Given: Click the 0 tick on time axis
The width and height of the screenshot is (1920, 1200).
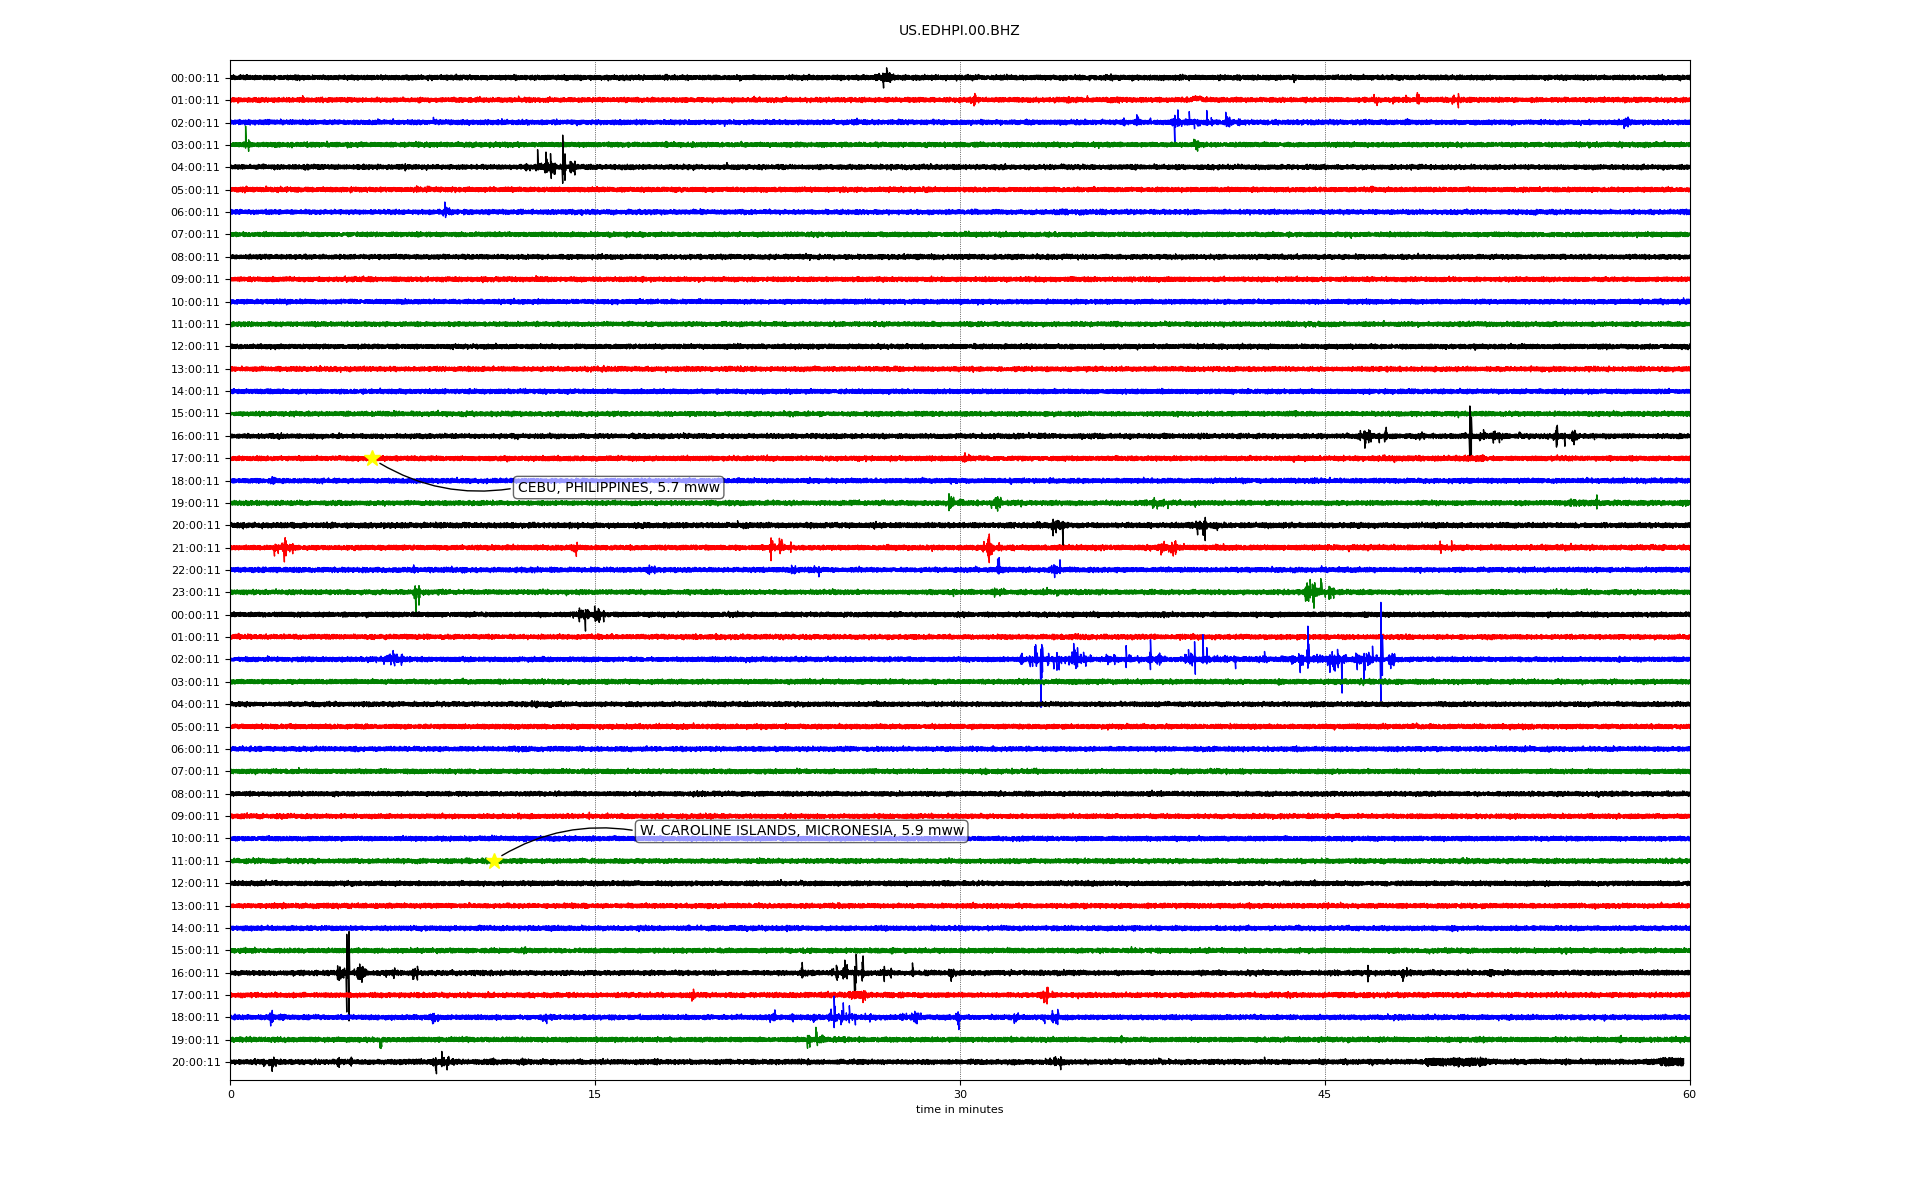Looking at the screenshot, I should pyautogui.click(x=231, y=1094).
